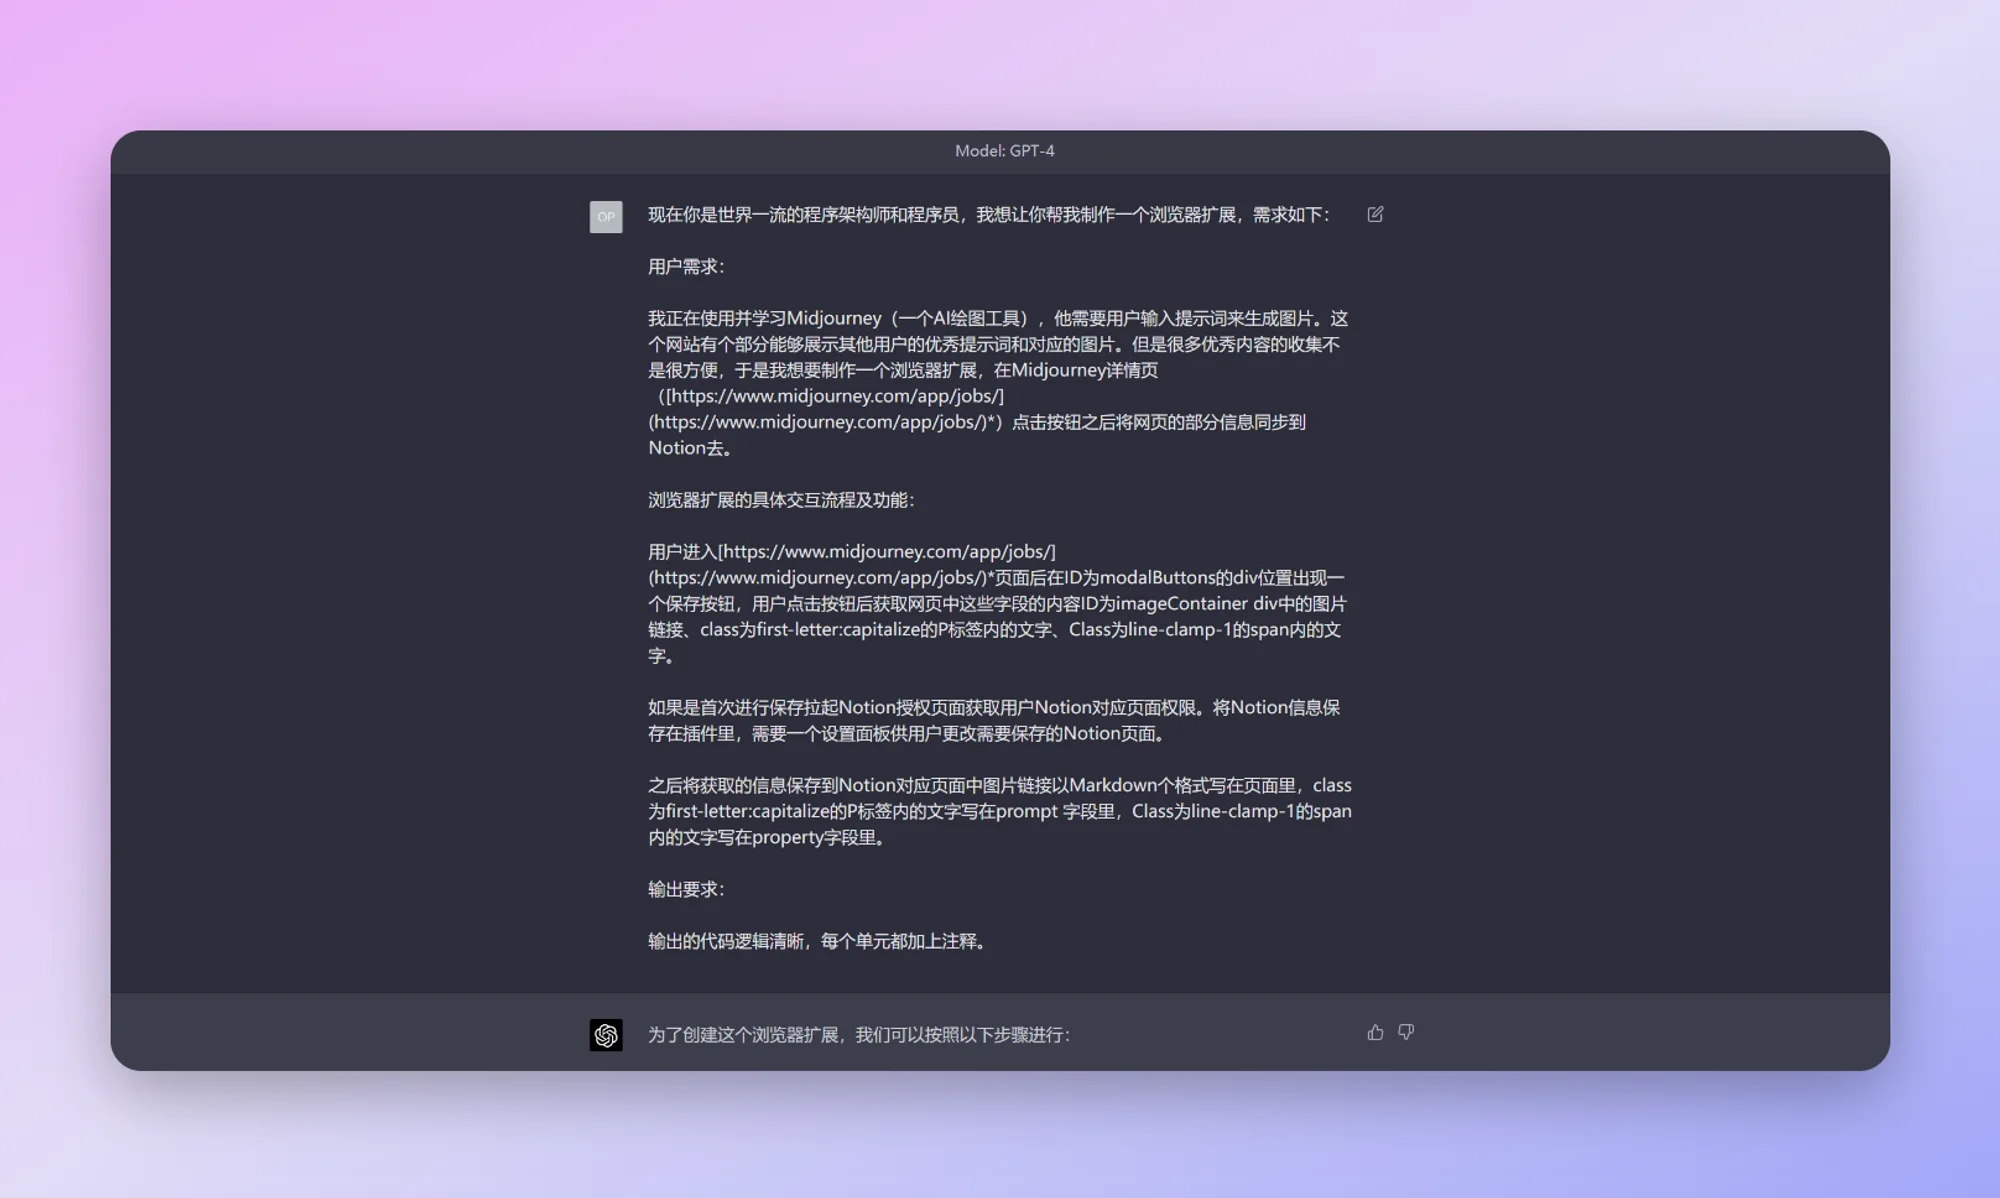
Task: Click the first line '现在你是世界一流的程序架构师和程序员'
Action: pos(989,215)
